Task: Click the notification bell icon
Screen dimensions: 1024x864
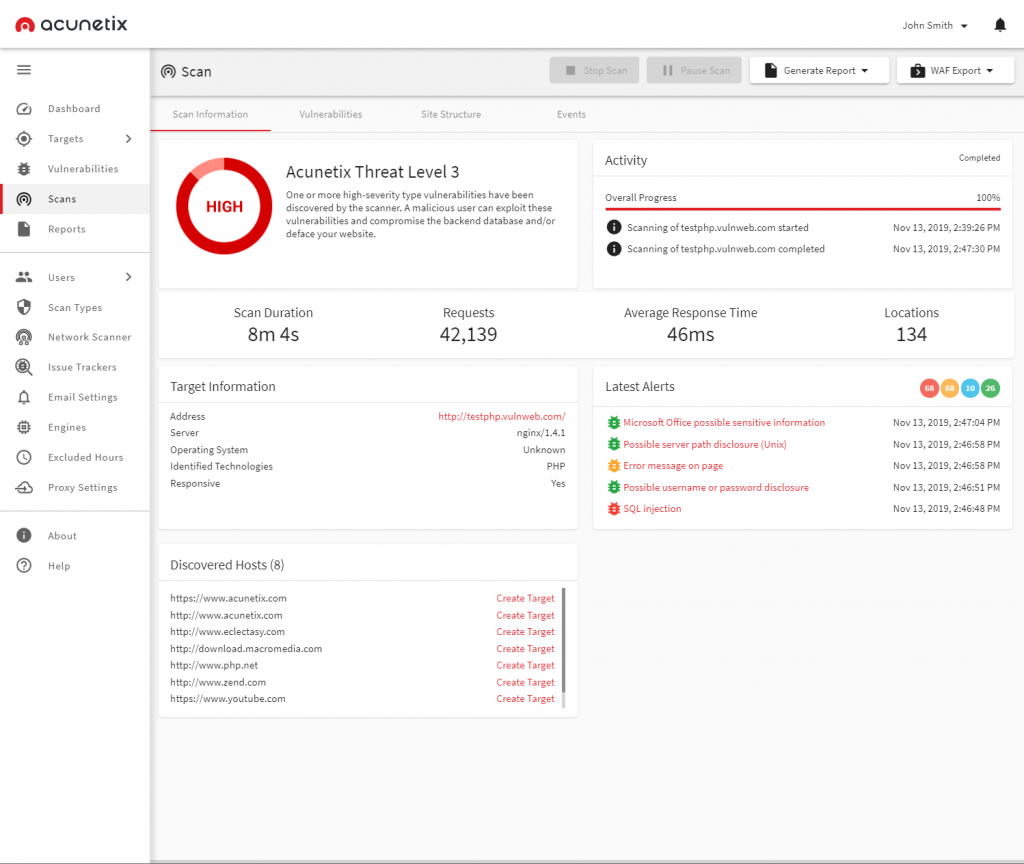Action: [x=999, y=24]
